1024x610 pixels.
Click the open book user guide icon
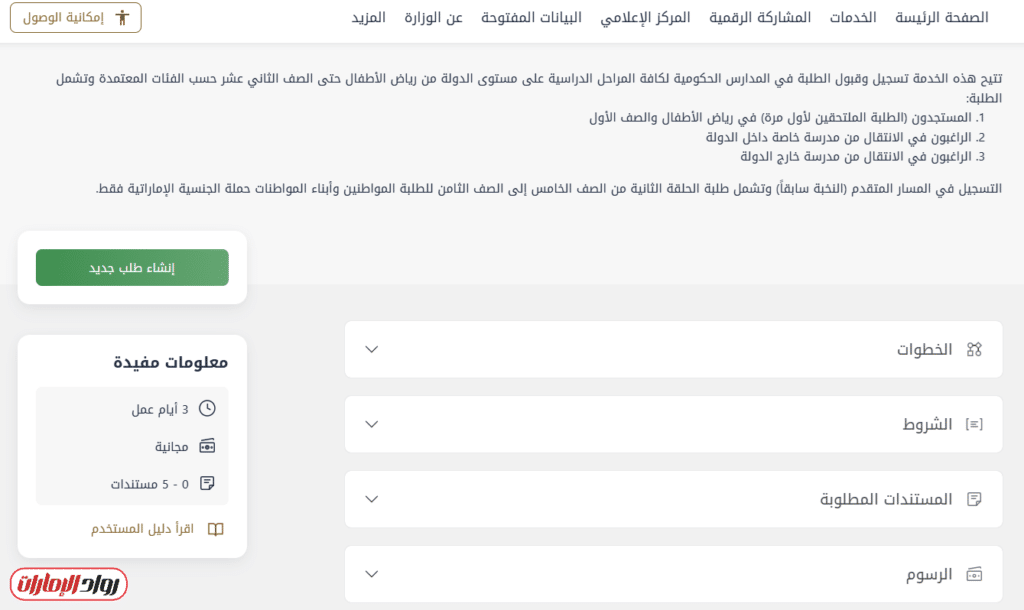pos(215,529)
